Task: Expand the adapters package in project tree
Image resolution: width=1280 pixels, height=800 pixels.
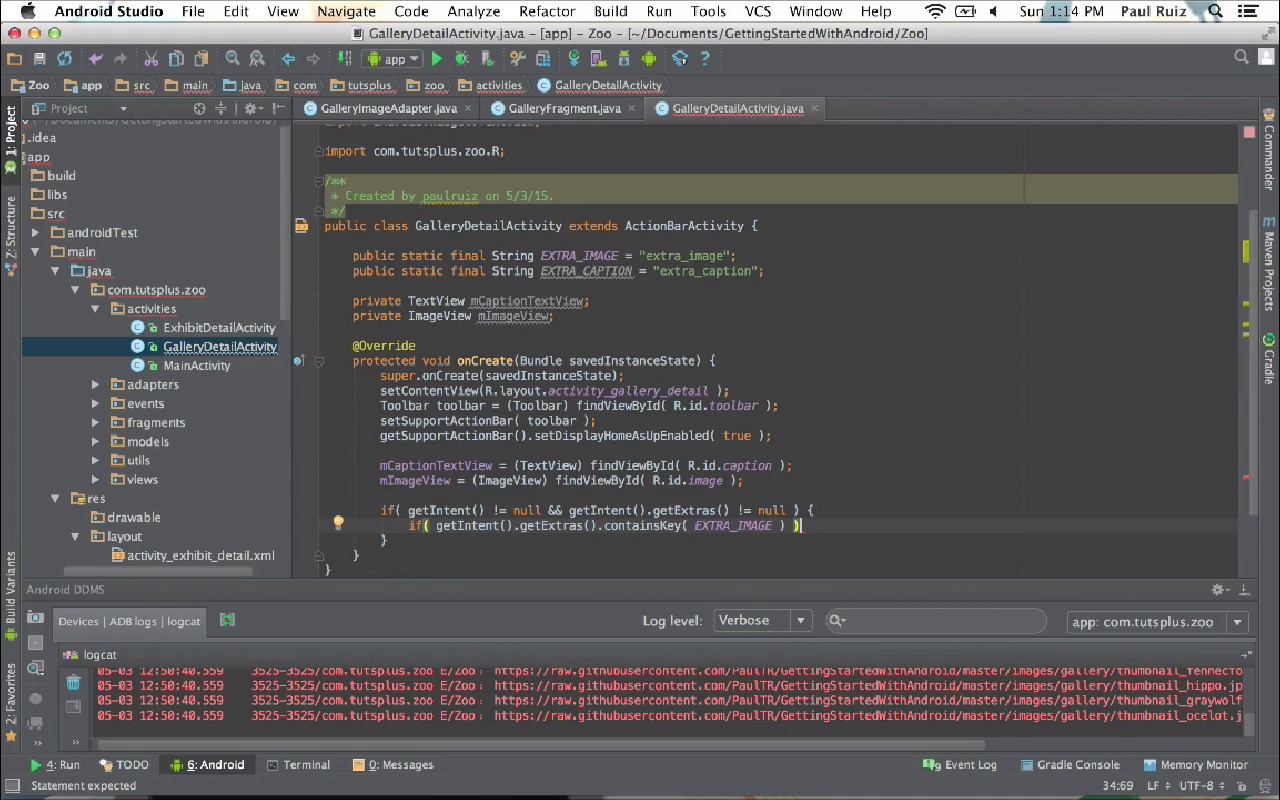Action: click(96, 385)
